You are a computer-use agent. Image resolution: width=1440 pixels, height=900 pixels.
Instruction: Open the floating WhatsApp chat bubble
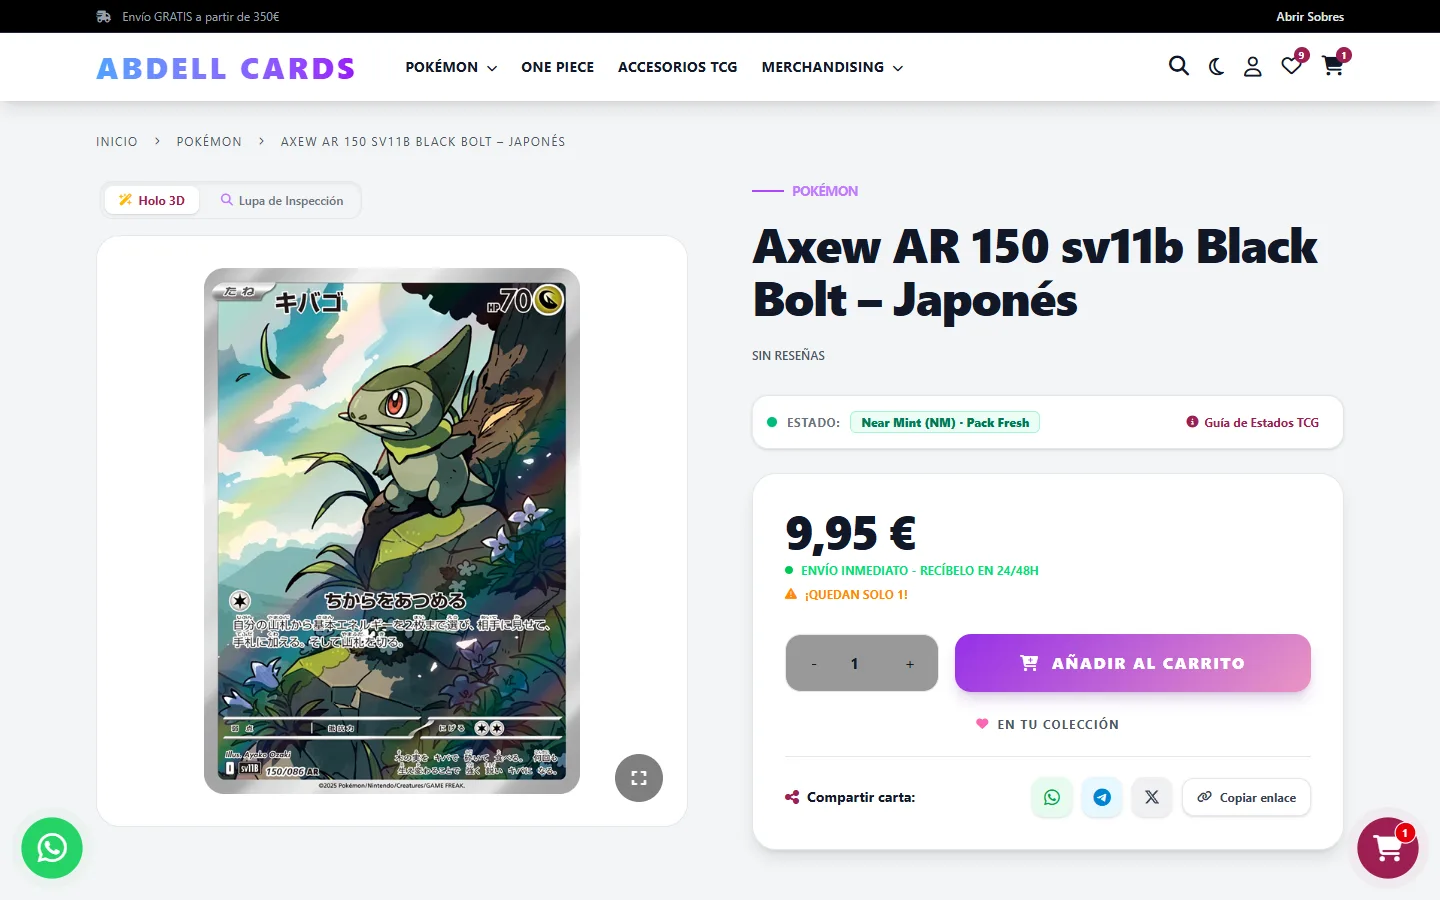[x=52, y=848]
